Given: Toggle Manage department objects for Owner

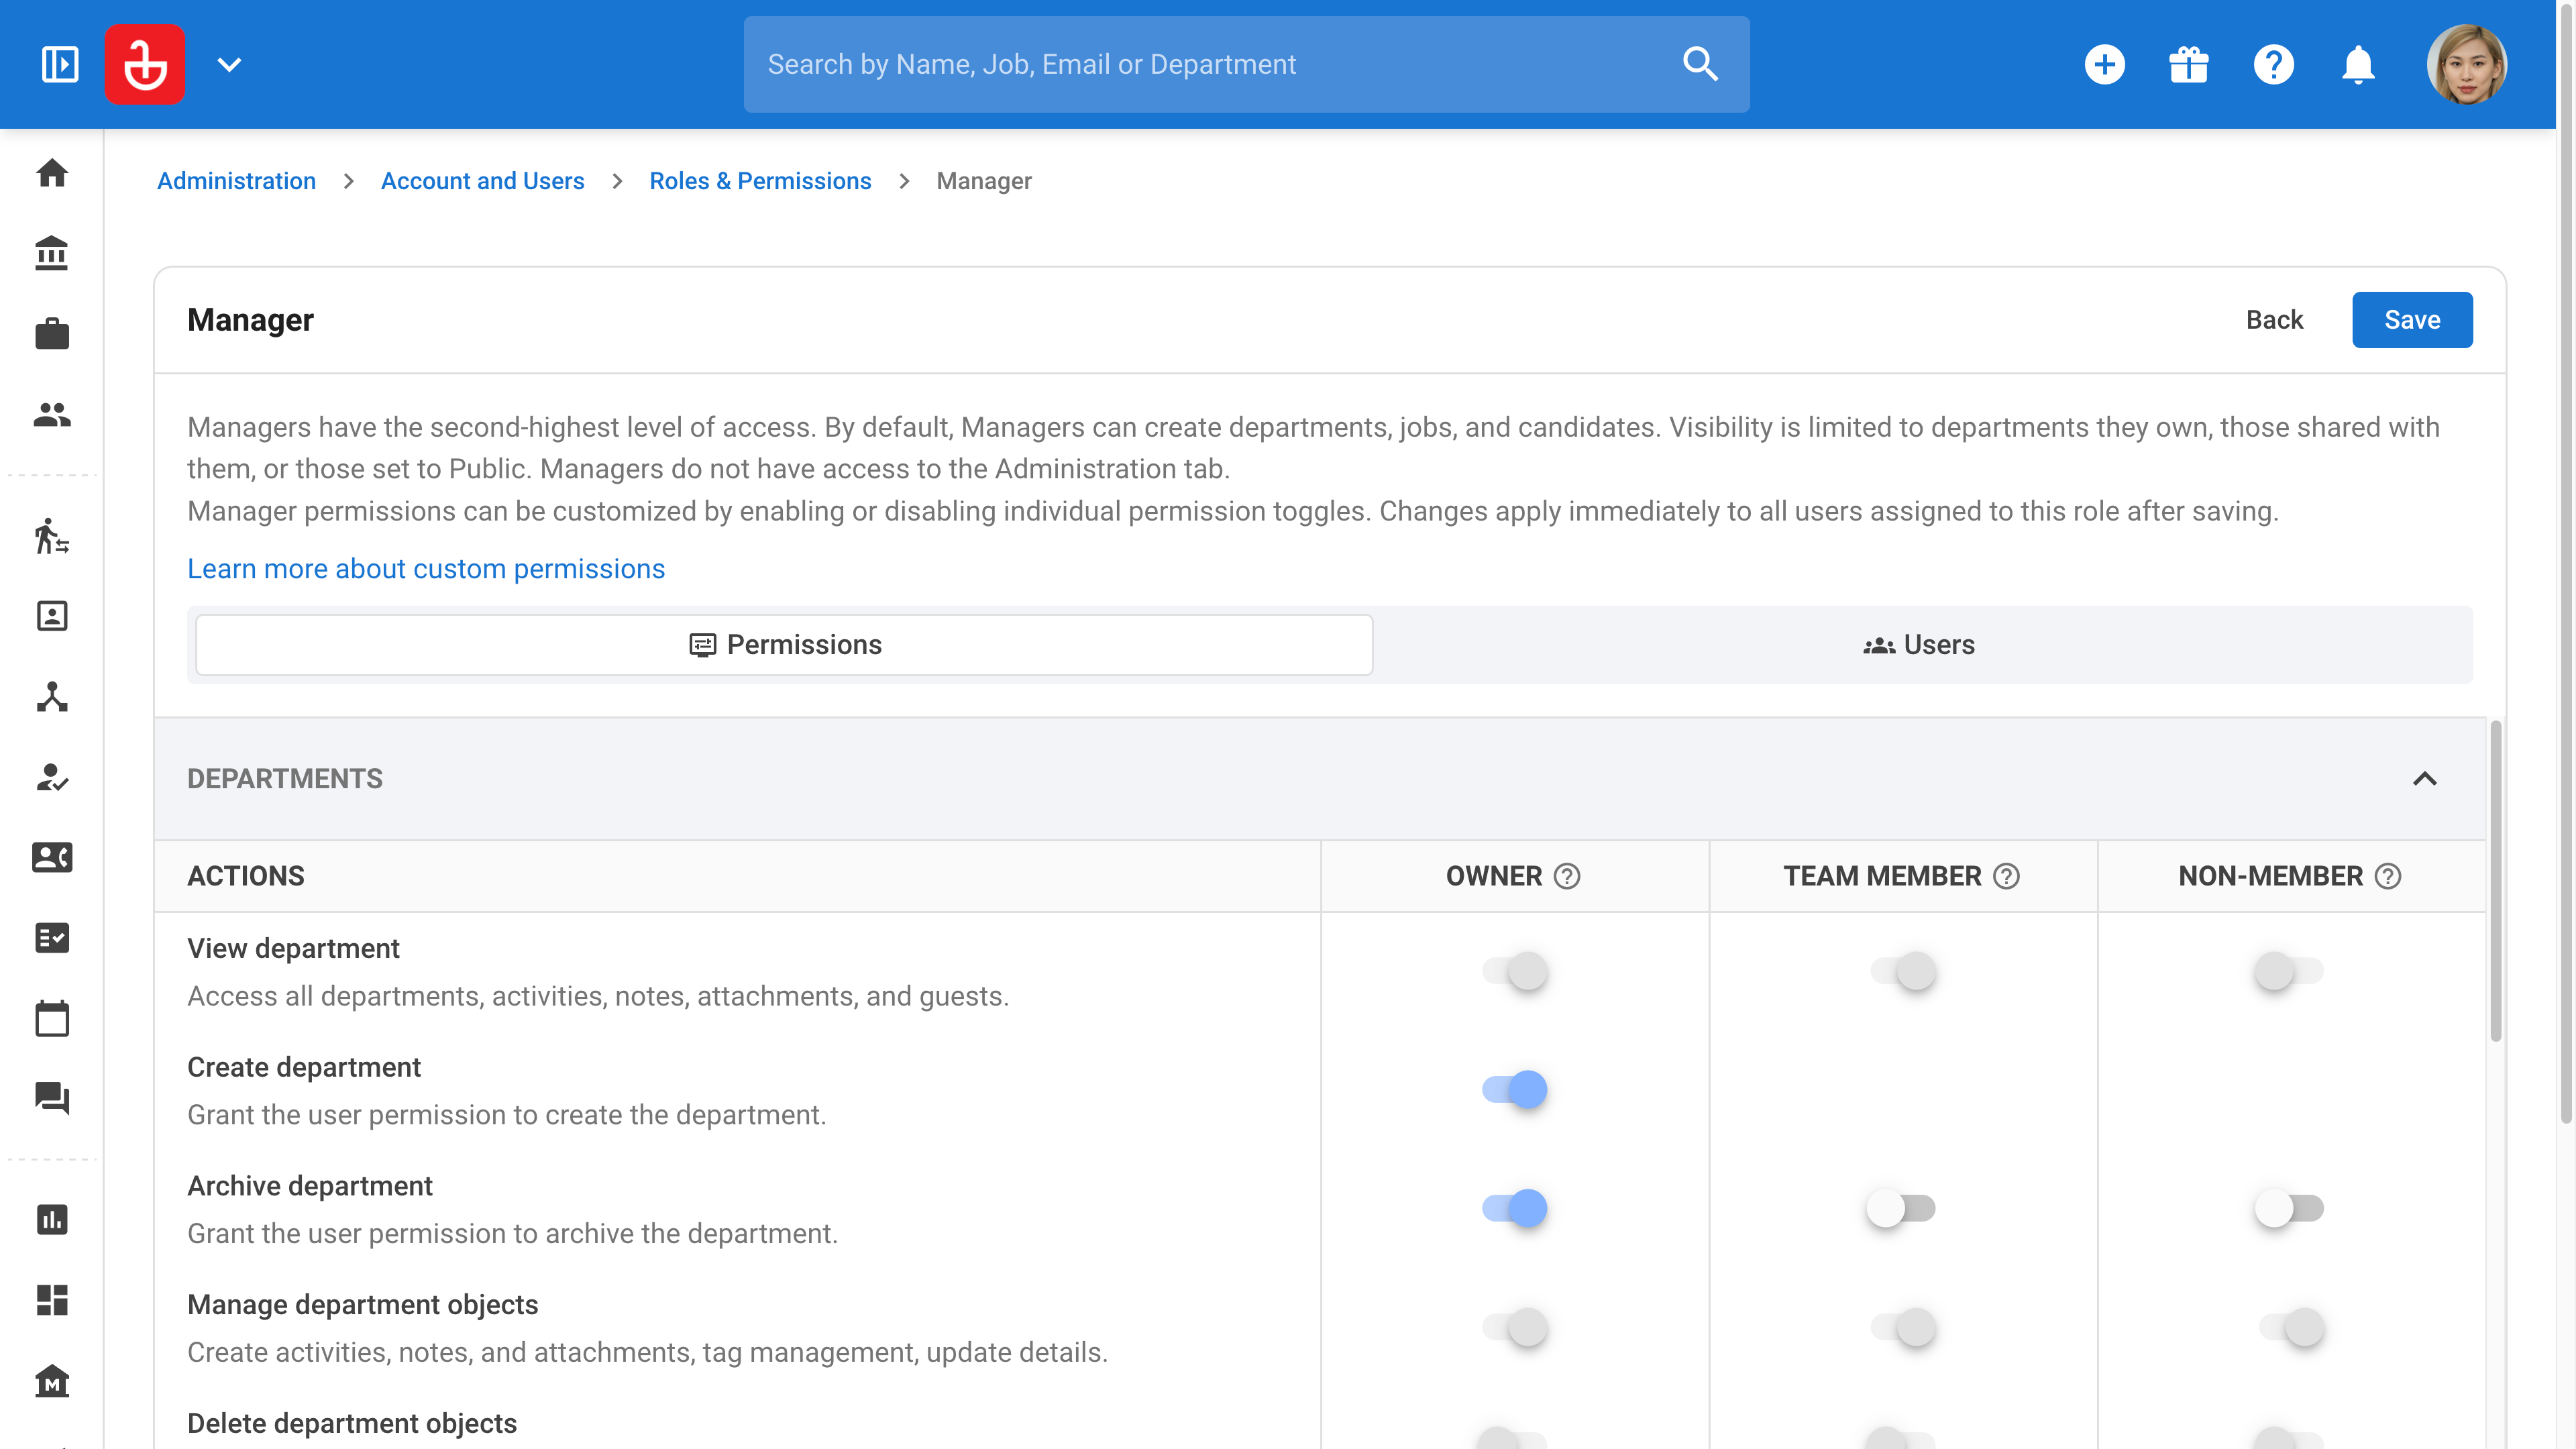Looking at the screenshot, I should point(1514,1327).
